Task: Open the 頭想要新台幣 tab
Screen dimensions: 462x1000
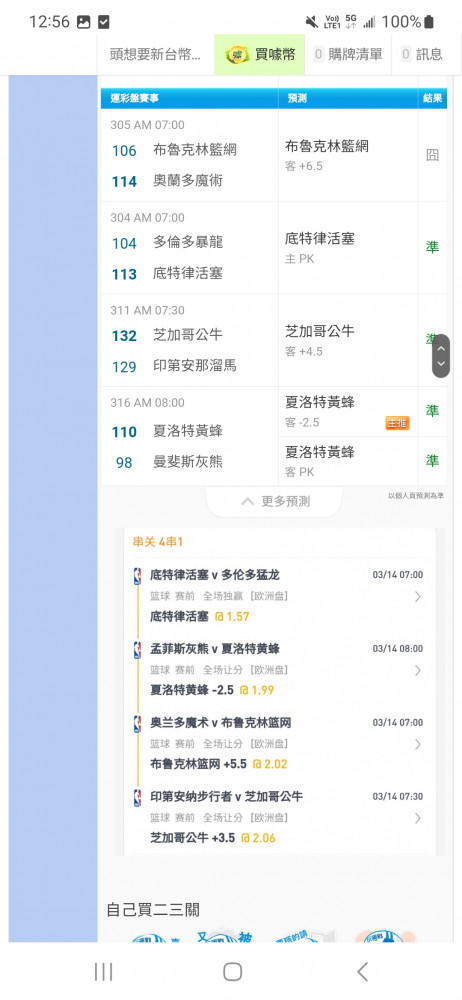Action: click(155, 54)
